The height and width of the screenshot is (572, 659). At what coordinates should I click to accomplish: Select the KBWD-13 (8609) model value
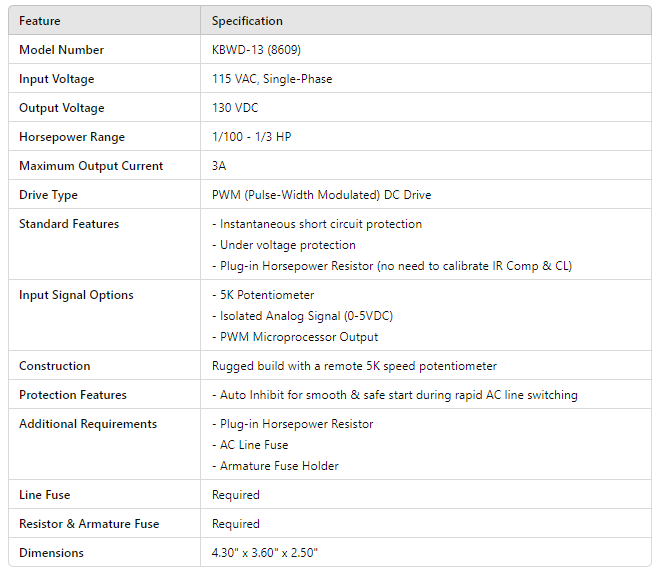[257, 50]
